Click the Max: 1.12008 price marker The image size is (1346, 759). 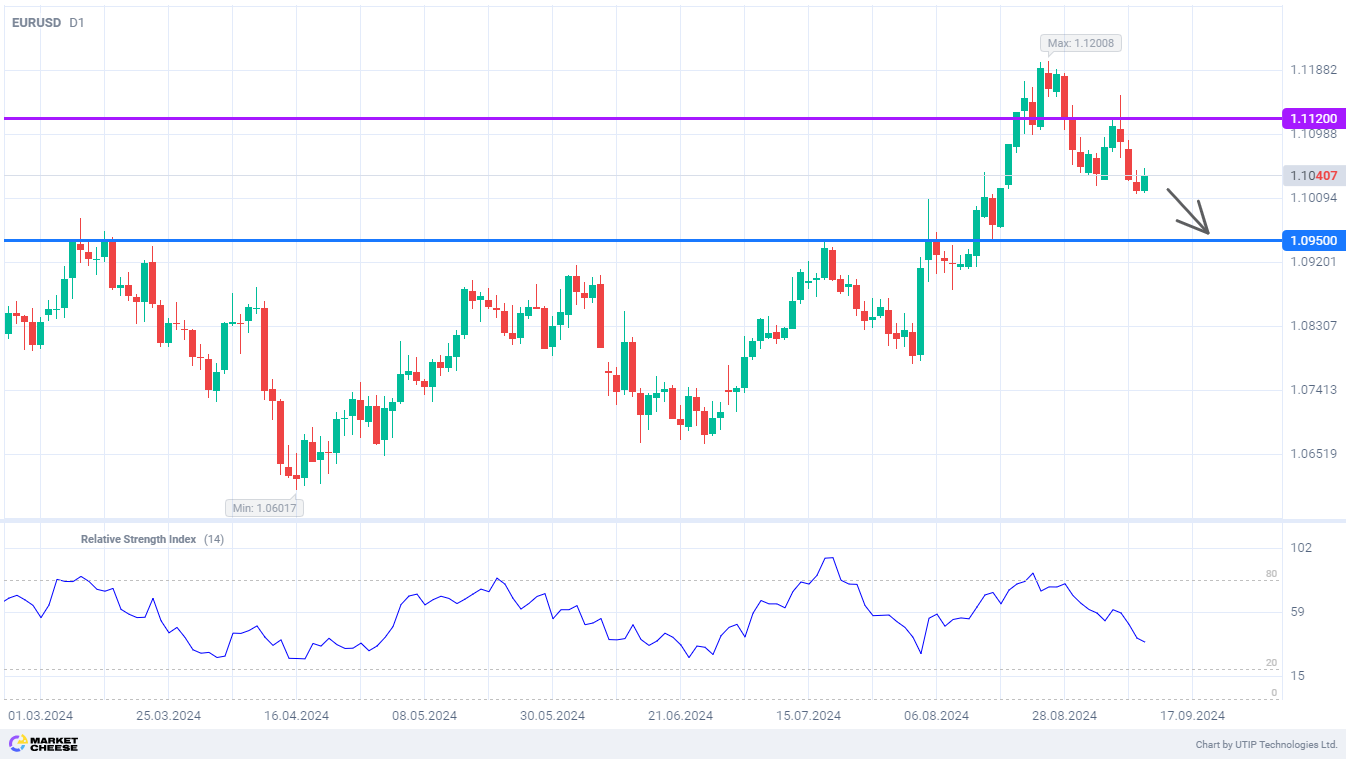pos(1080,43)
